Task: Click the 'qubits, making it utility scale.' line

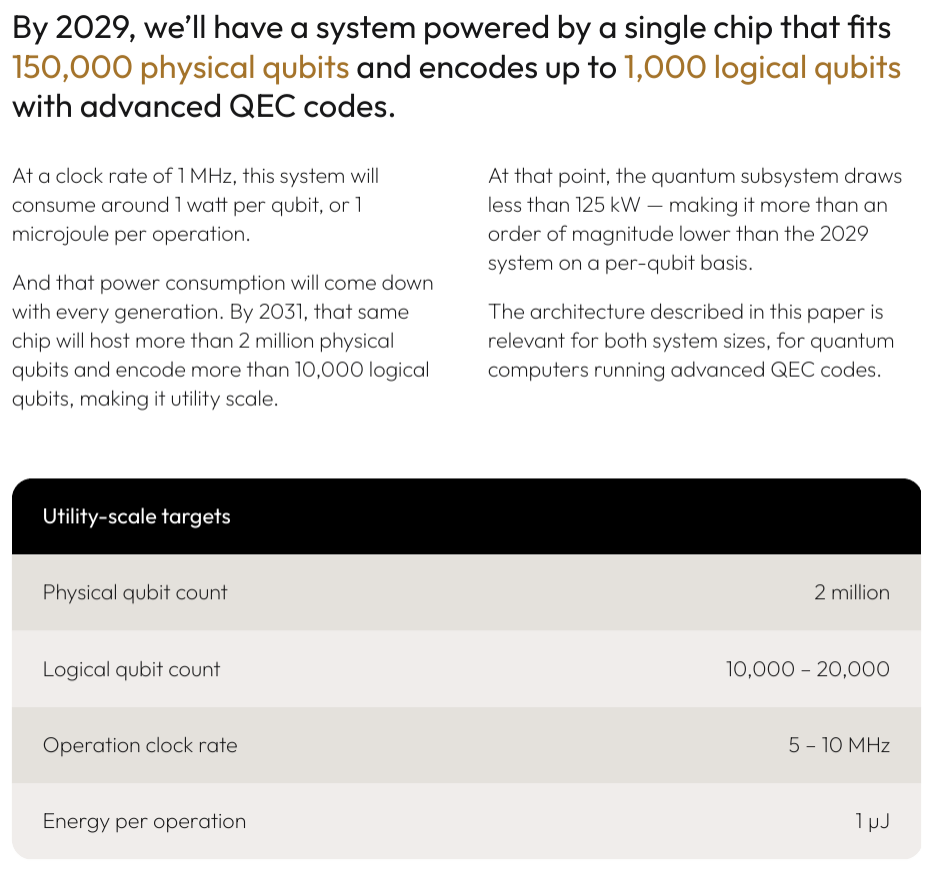Action: [145, 399]
